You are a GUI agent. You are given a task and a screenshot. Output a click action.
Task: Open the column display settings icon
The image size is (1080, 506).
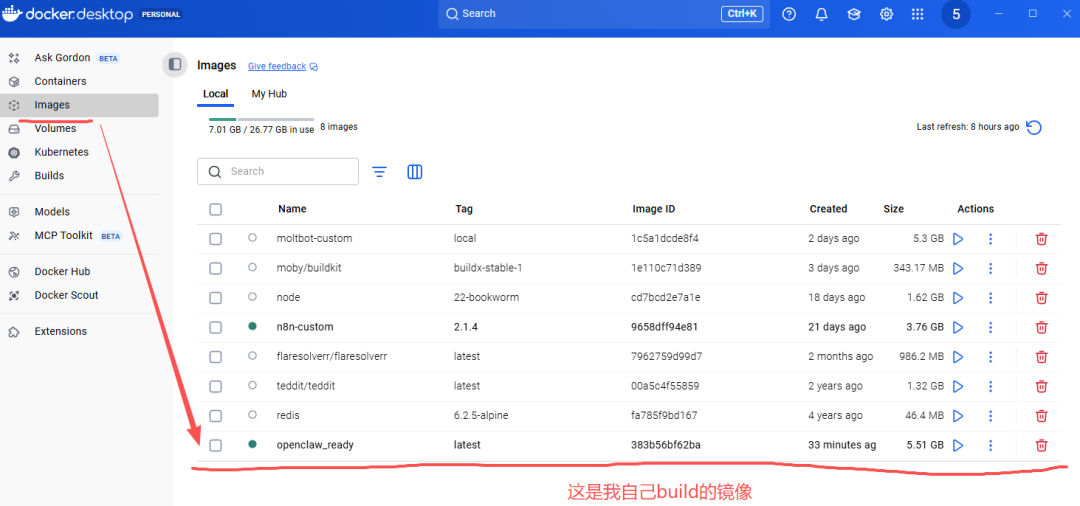point(415,172)
